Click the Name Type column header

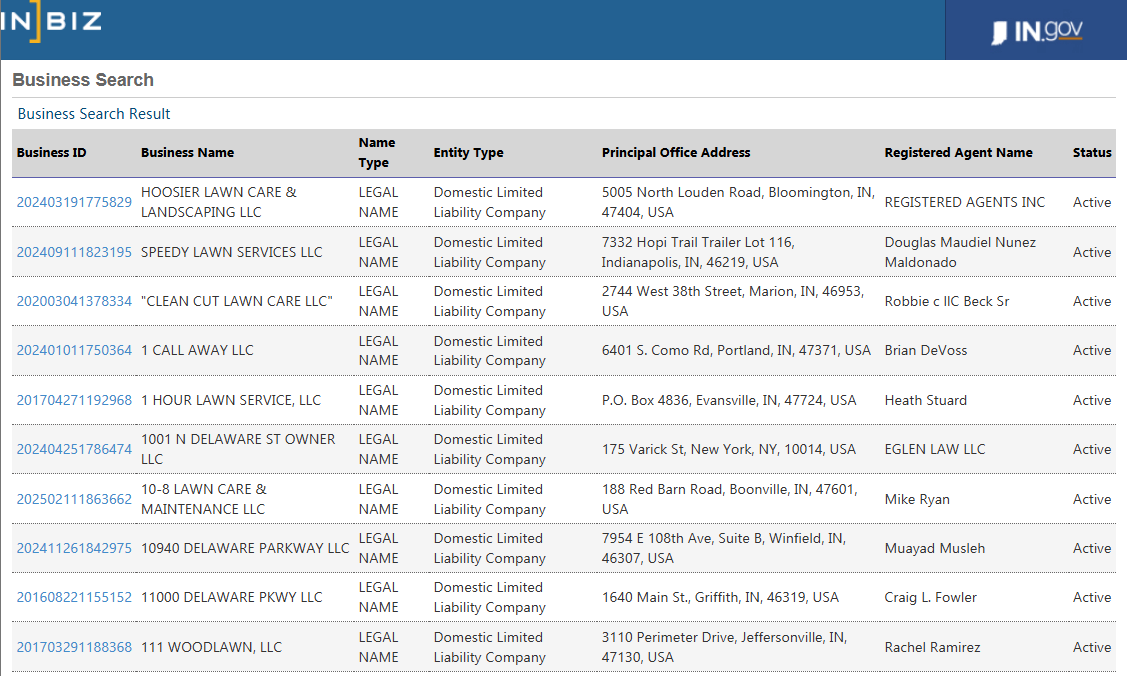pyautogui.click(x=377, y=152)
